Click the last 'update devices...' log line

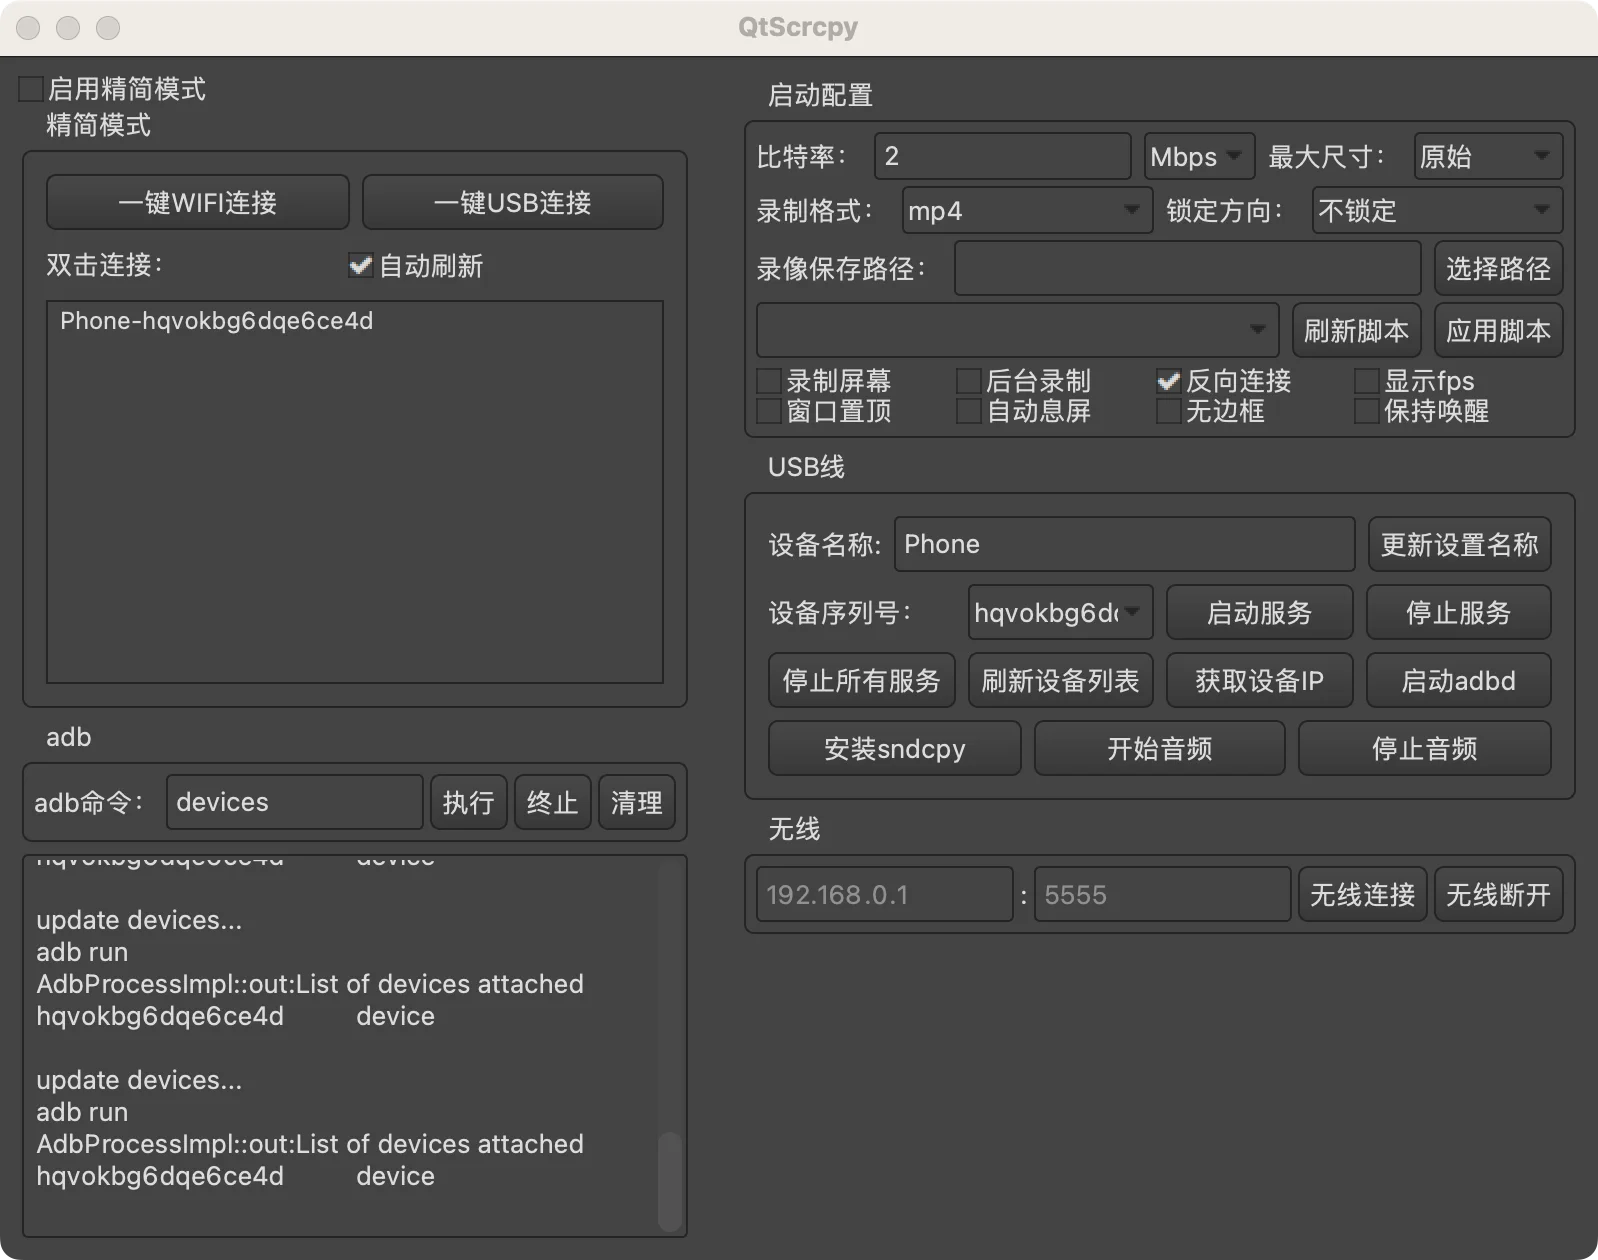139,1080
